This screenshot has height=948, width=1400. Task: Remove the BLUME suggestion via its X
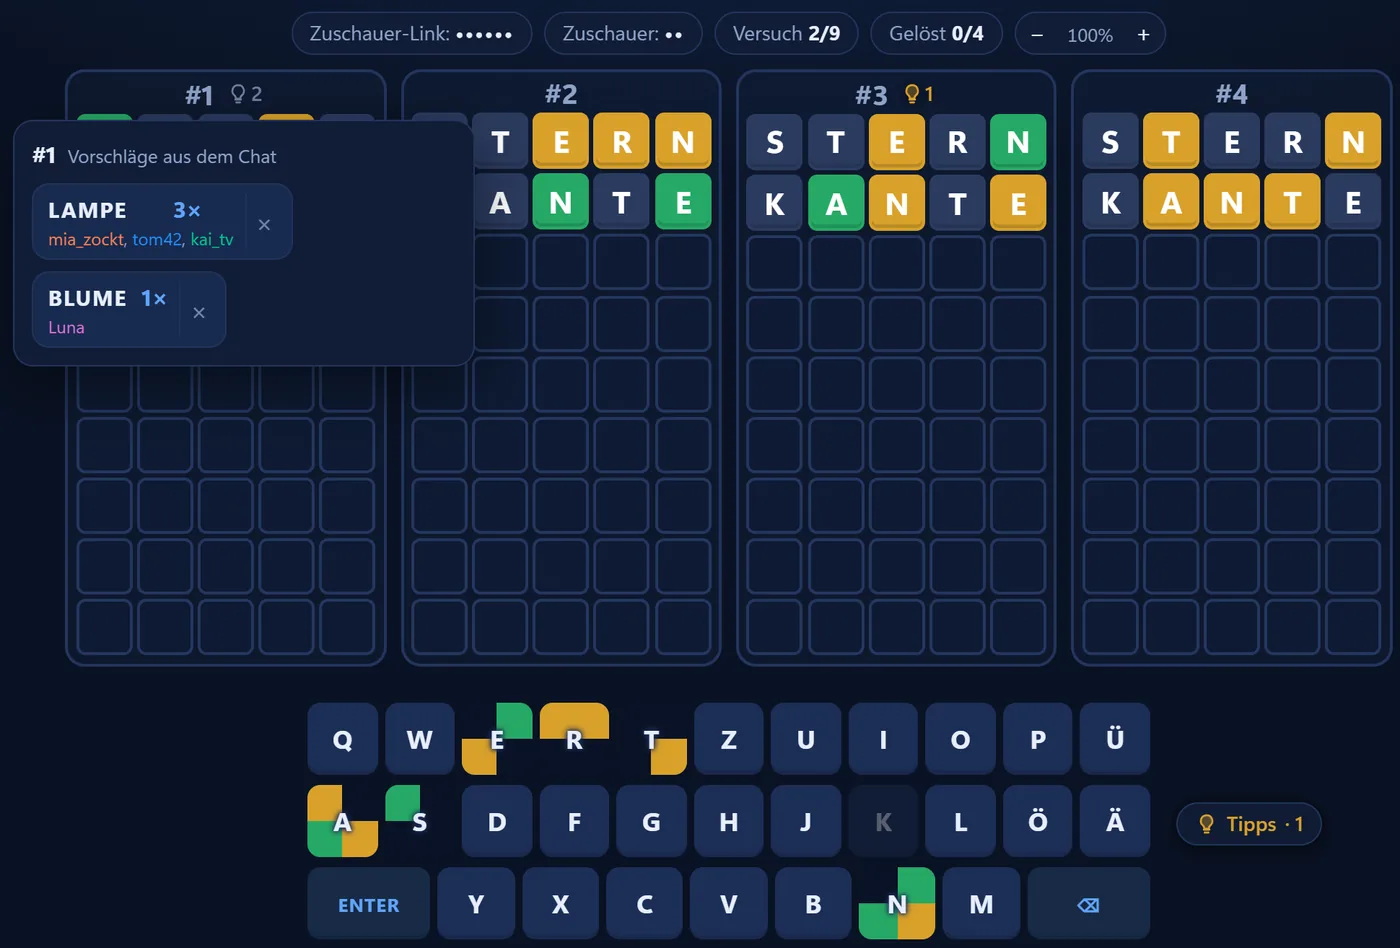[x=199, y=312]
